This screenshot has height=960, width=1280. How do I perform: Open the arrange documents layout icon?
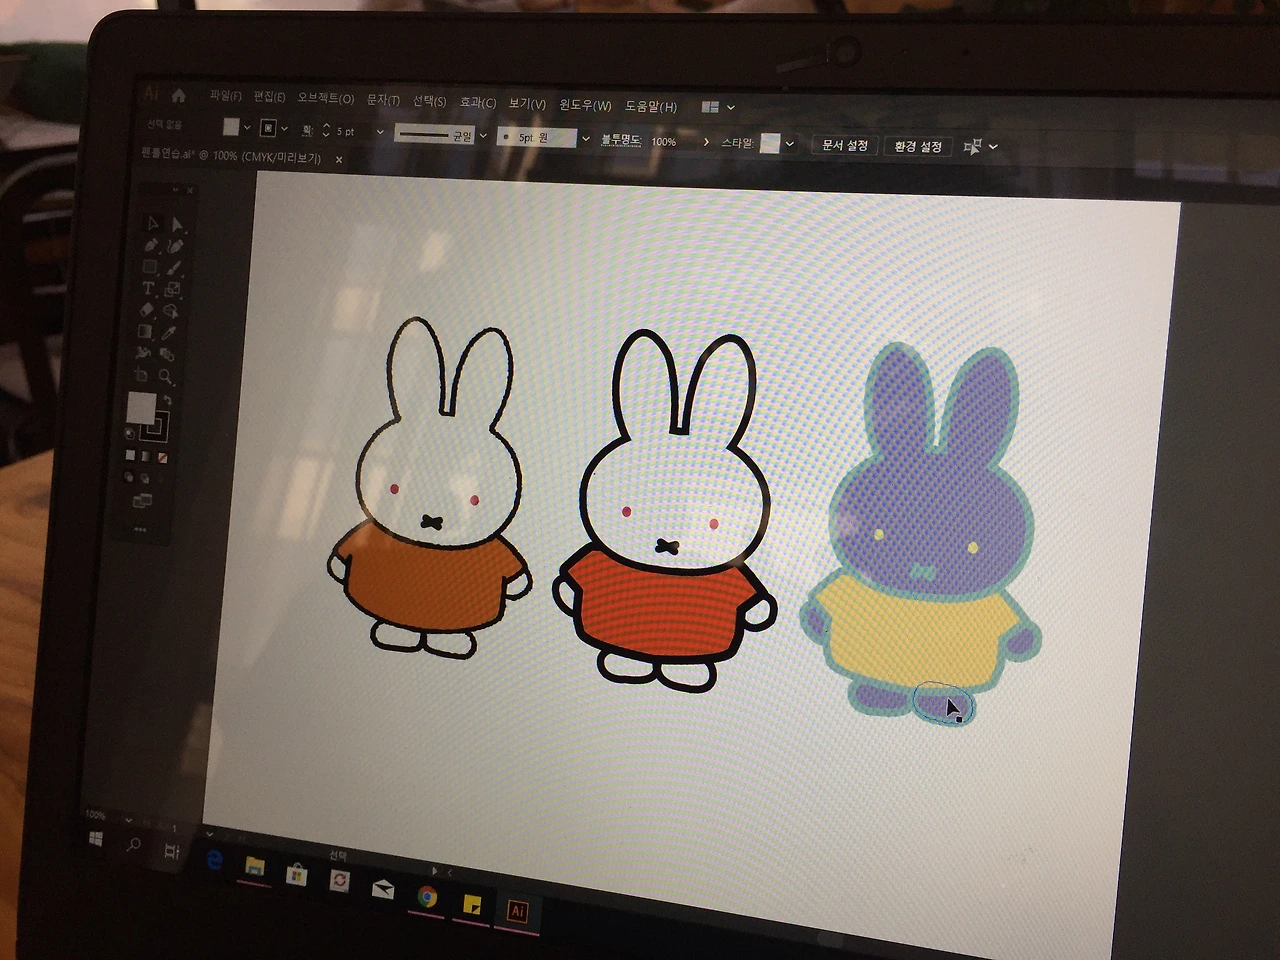(x=710, y=107)
